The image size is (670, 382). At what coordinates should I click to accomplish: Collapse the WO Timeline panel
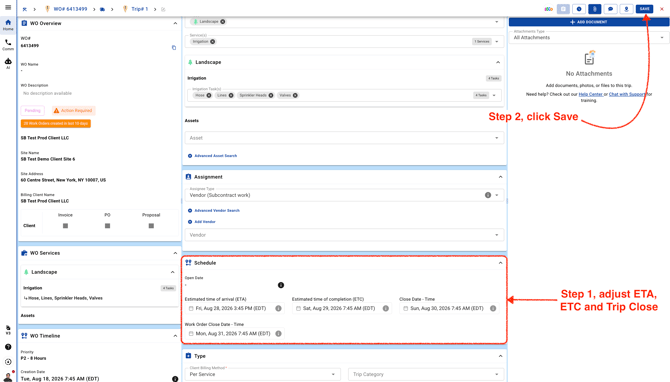click(x=175, y=336)
